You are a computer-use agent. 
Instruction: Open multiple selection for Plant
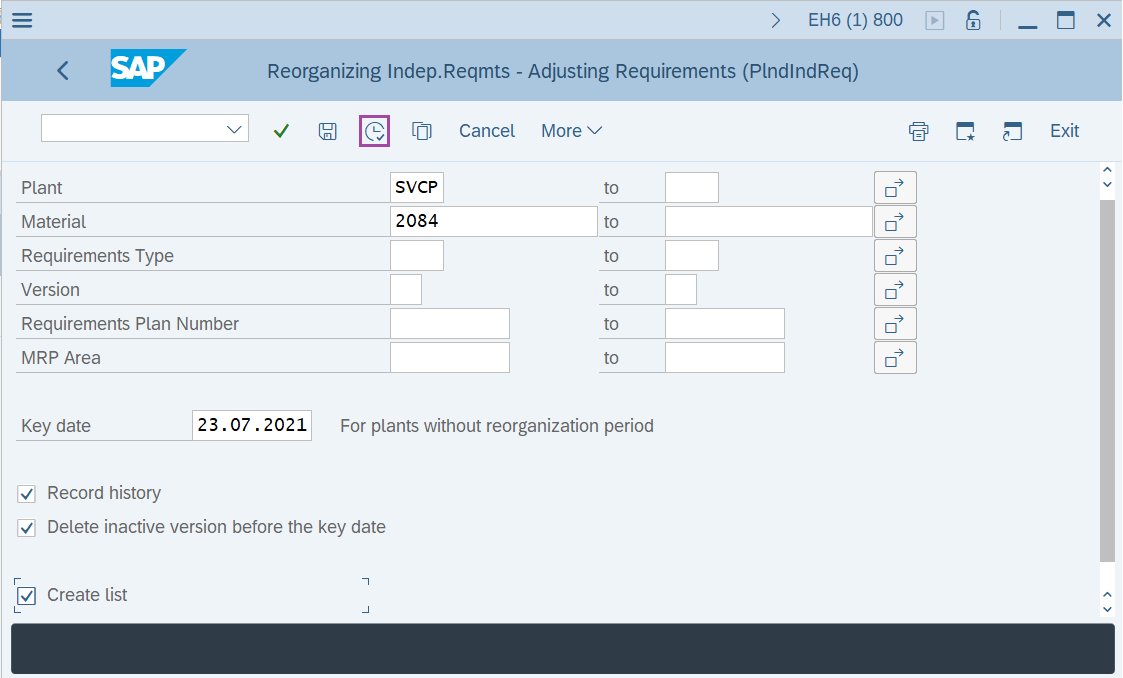click(x=895, y=188)
